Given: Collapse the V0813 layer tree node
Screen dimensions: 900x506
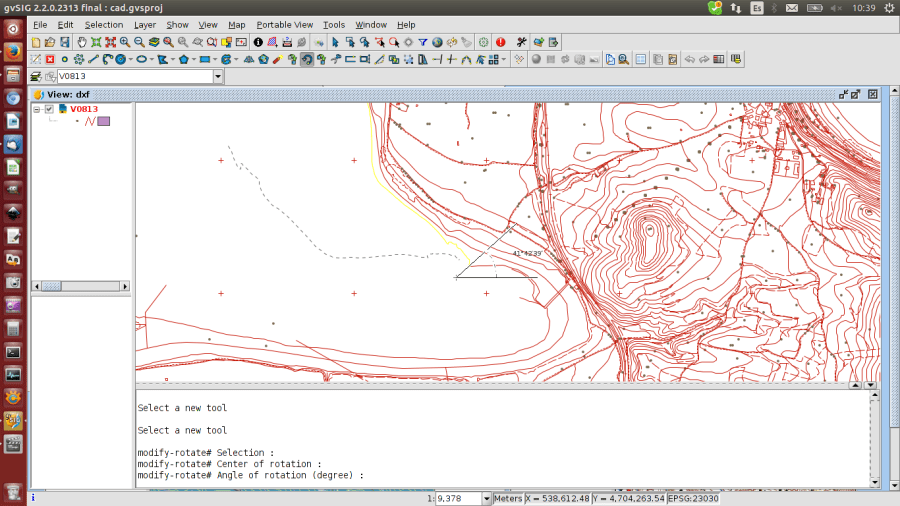Looking at the screenshot, I should pos(37,109).
